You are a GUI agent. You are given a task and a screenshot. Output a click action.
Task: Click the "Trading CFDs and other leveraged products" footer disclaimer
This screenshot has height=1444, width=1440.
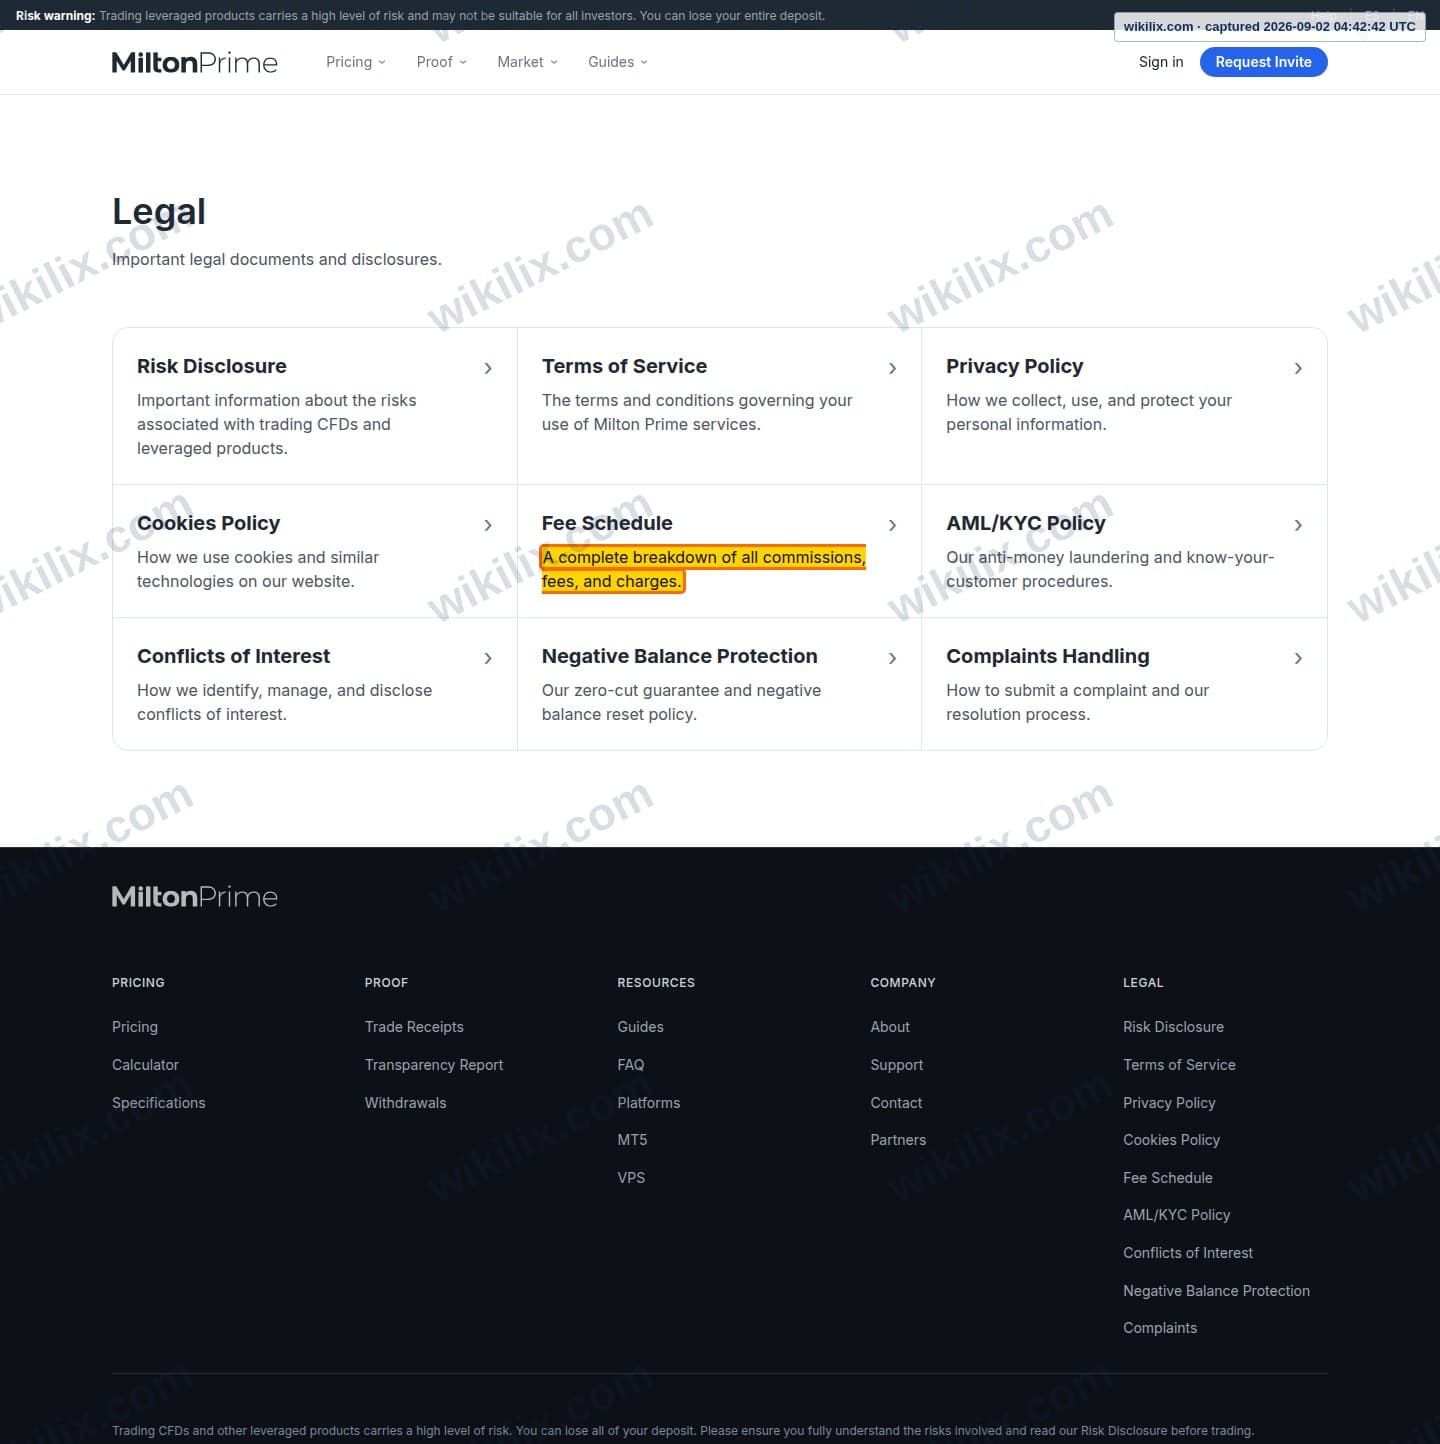683,1431
